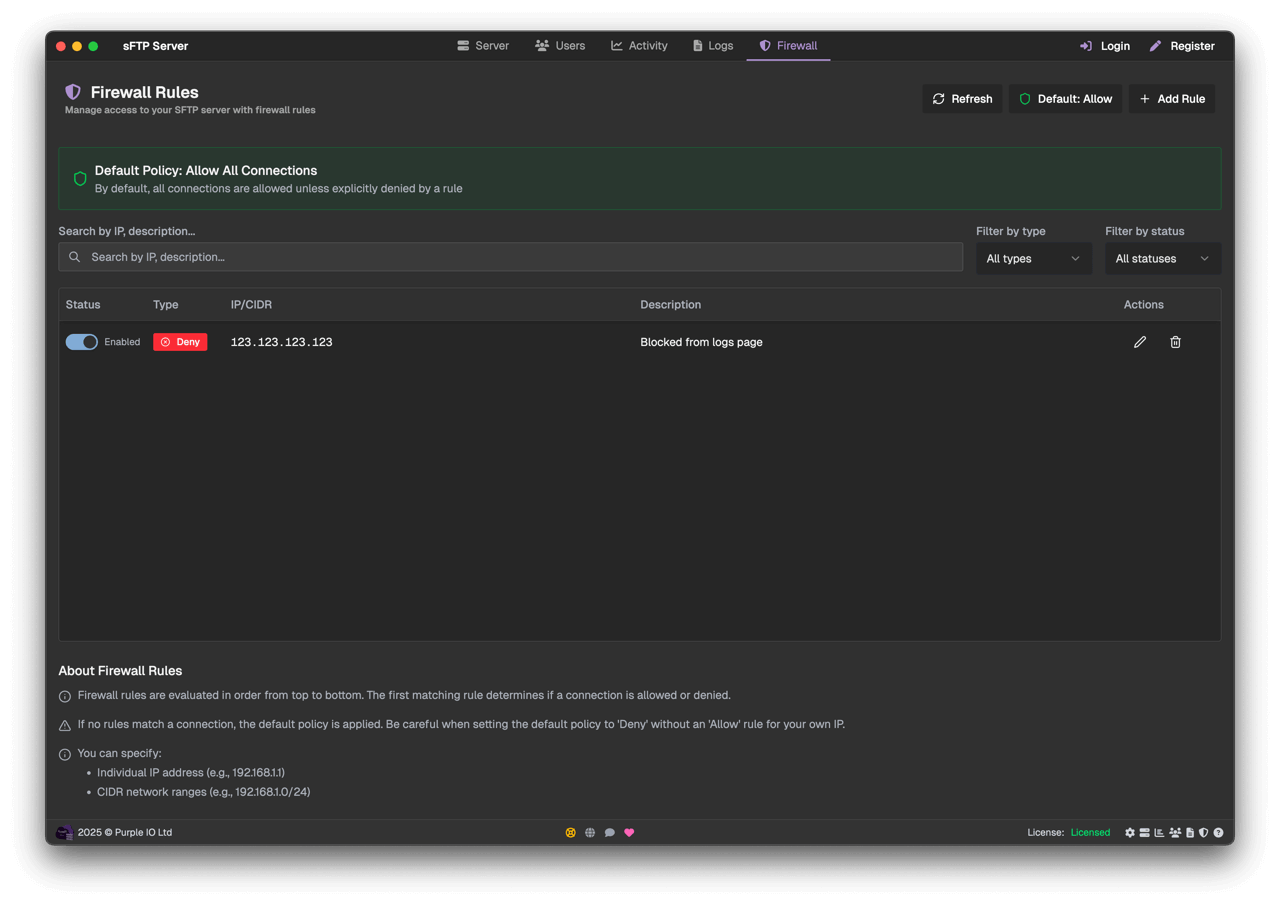Toggle the Default: Allow policy button
The width and height of the screenshot is (1280, 905).
tap(1065, 99)
